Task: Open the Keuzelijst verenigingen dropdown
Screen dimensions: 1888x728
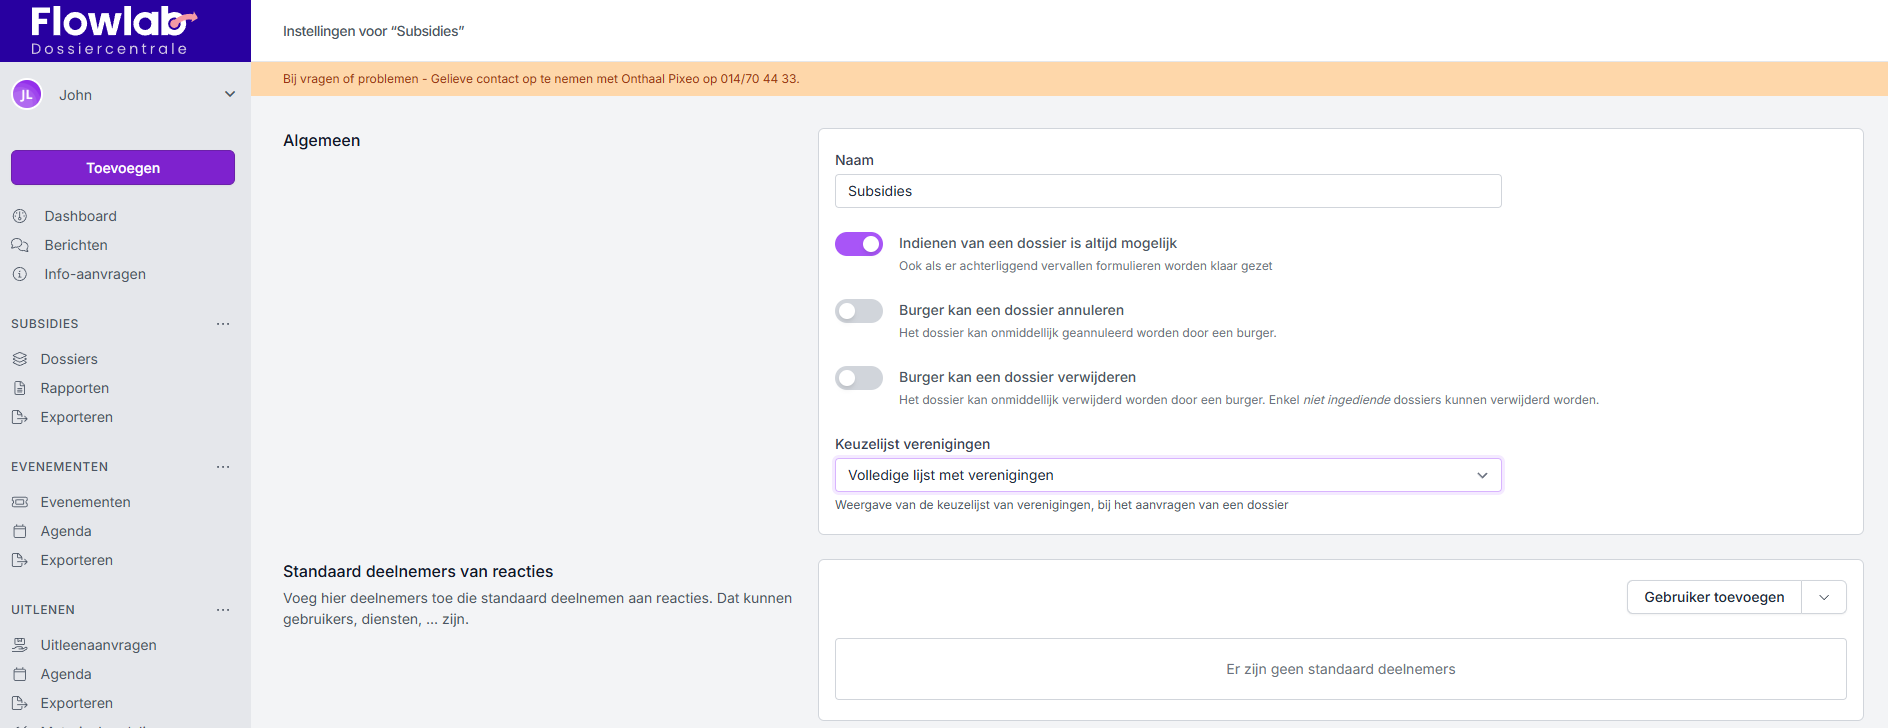Action: (x=1167, y=475)
